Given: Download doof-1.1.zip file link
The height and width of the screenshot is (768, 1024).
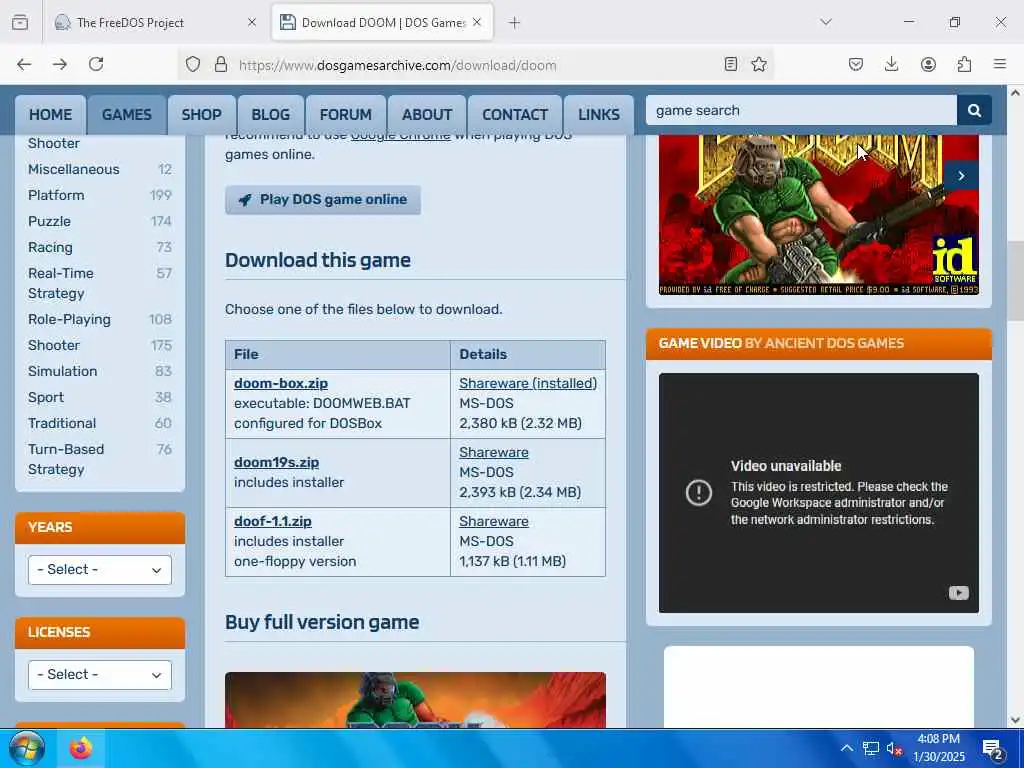Looking at the screenshot, I should pyautogui.click(x=272, y=521).
